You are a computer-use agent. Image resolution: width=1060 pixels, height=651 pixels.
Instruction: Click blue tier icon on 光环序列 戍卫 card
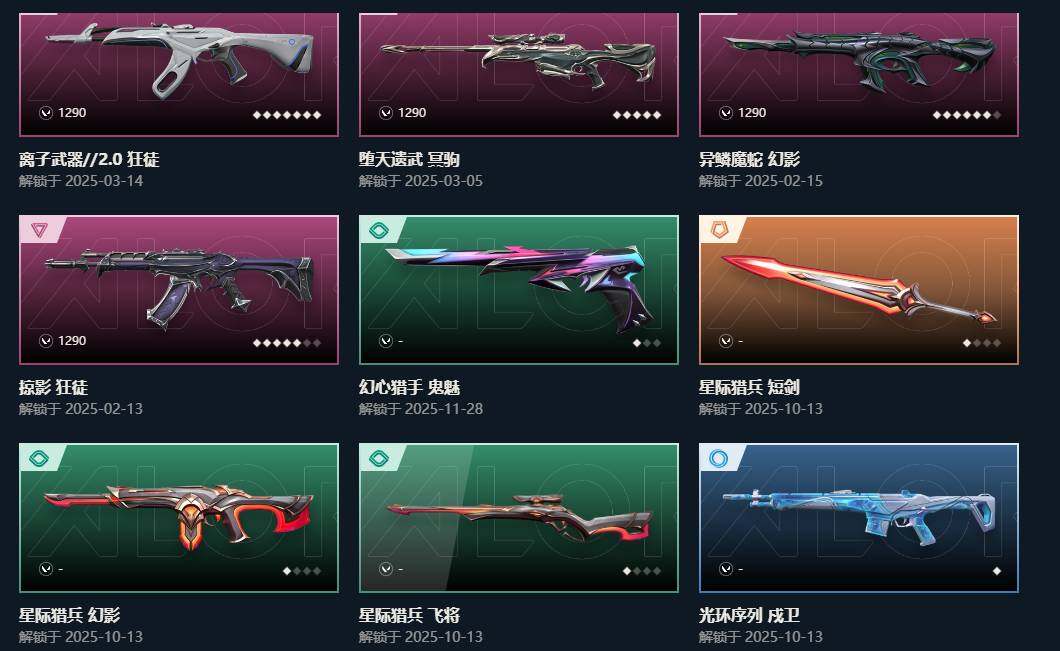(x=719, y=458)
